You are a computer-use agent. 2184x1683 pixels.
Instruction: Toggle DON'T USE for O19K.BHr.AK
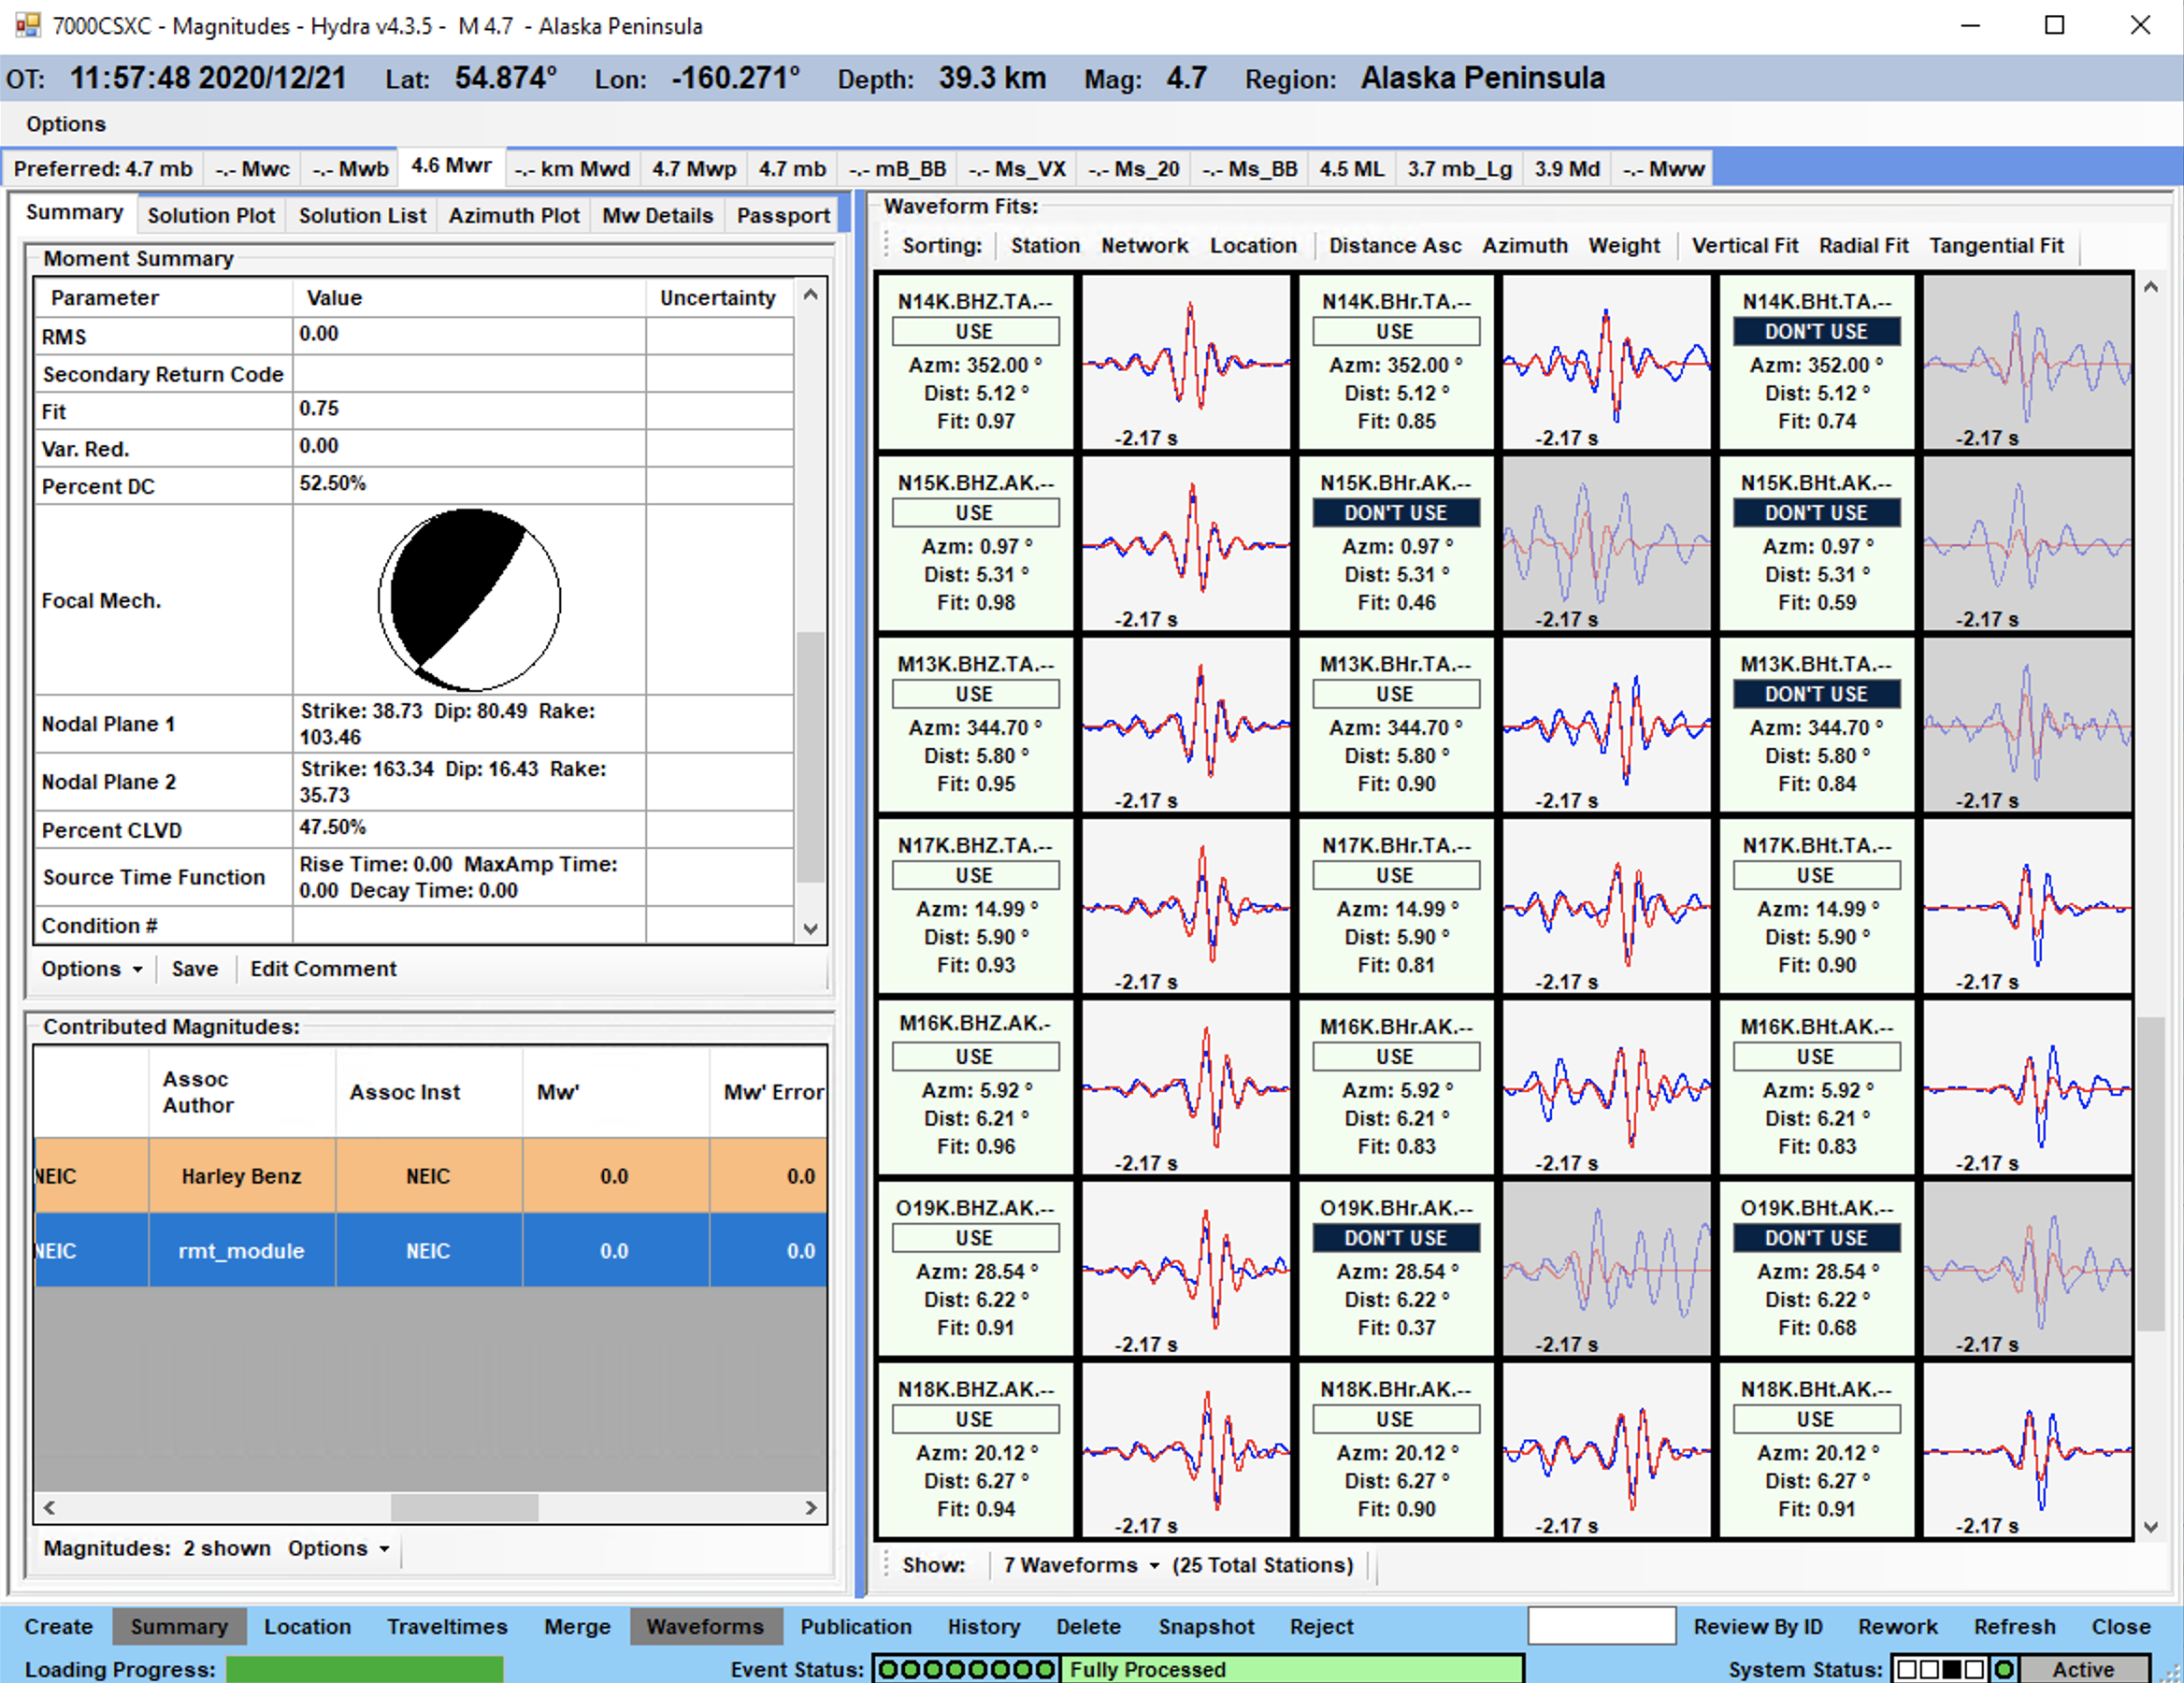(1395, 1238)
